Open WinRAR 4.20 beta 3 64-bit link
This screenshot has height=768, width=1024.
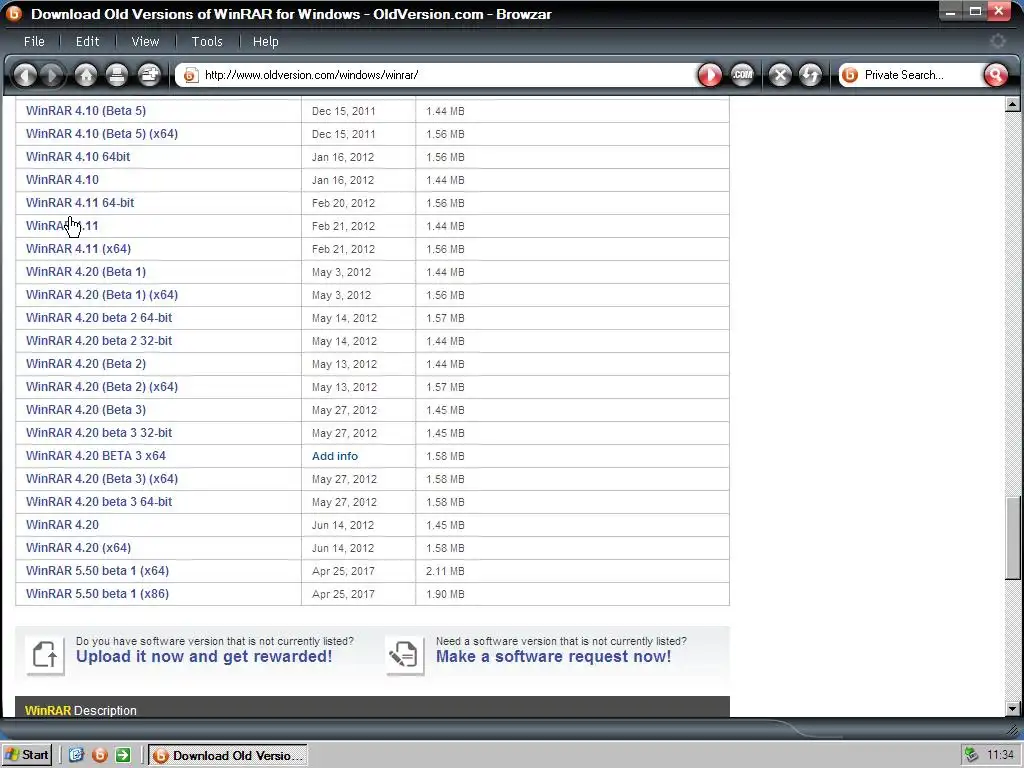pos(99,502)
